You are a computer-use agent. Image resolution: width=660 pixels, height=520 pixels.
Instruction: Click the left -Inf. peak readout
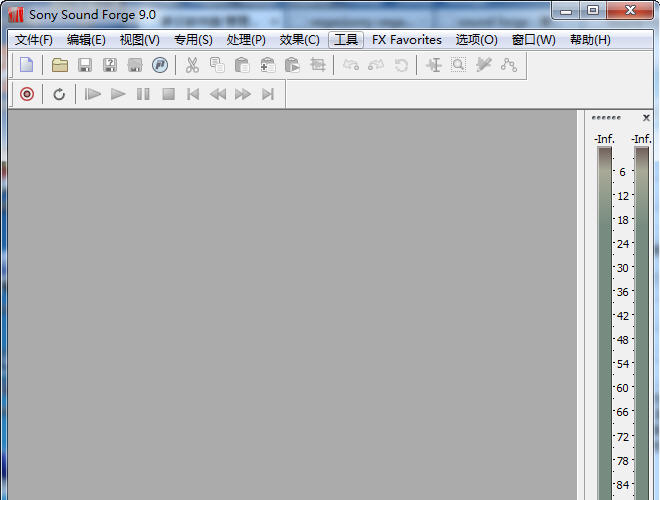click(604, 139)
